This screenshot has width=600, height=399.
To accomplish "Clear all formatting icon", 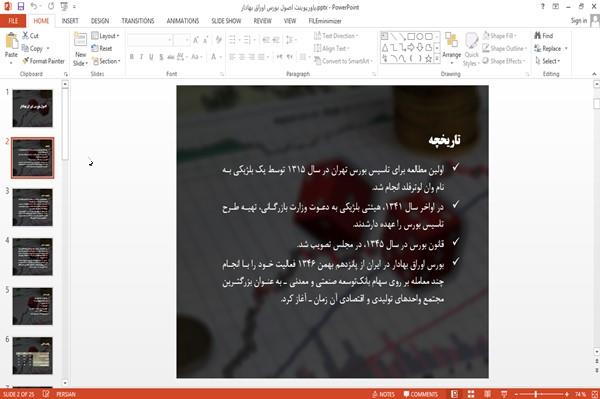I will [218, 40].
